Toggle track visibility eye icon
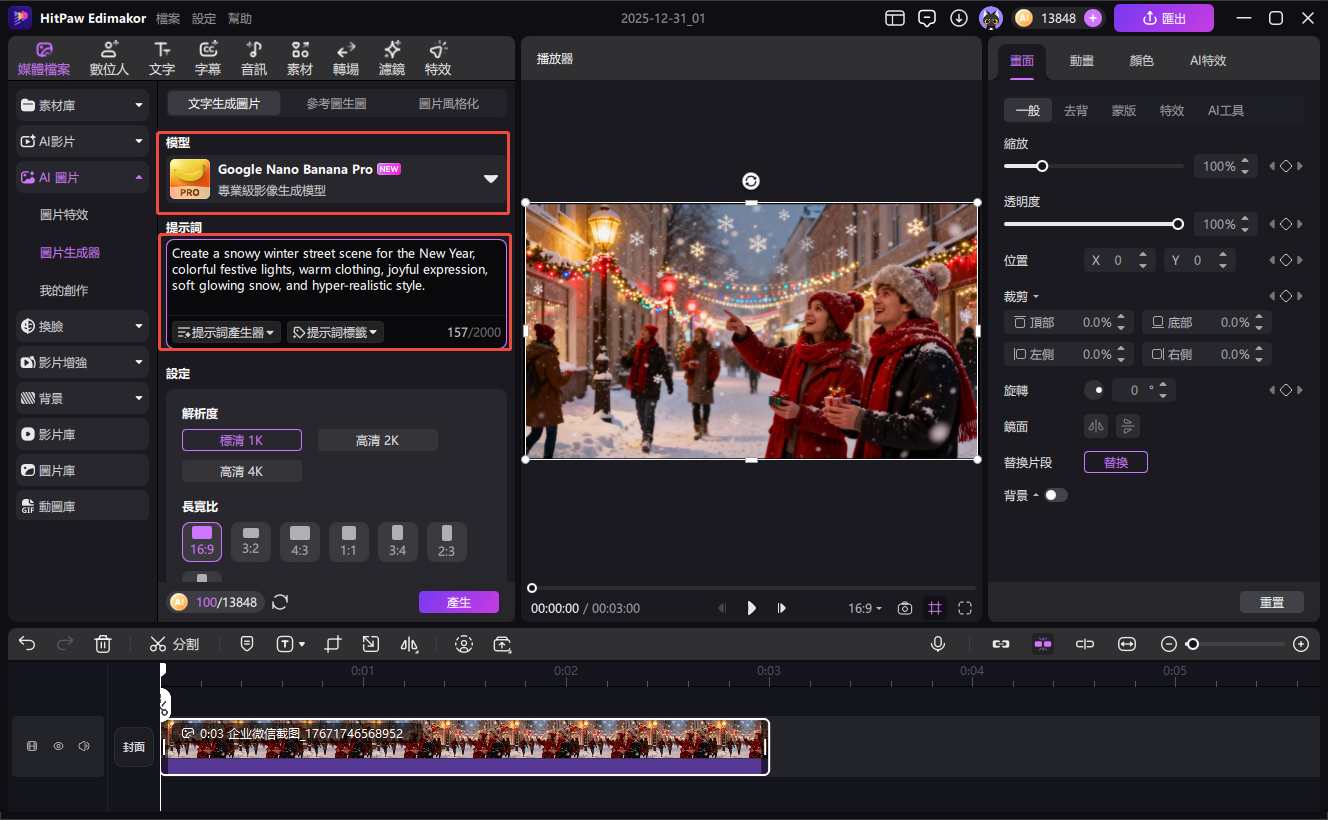This screenshot has height=820, width=1328. click(x=58, y=746)
